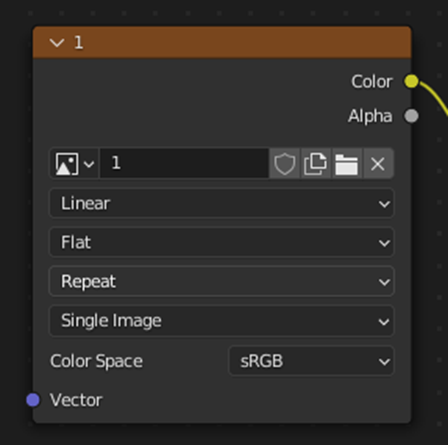This screenshot has height=445, width=448.
Task: Click the gray Alpha output socket
Action: click(x=411, y=116)
